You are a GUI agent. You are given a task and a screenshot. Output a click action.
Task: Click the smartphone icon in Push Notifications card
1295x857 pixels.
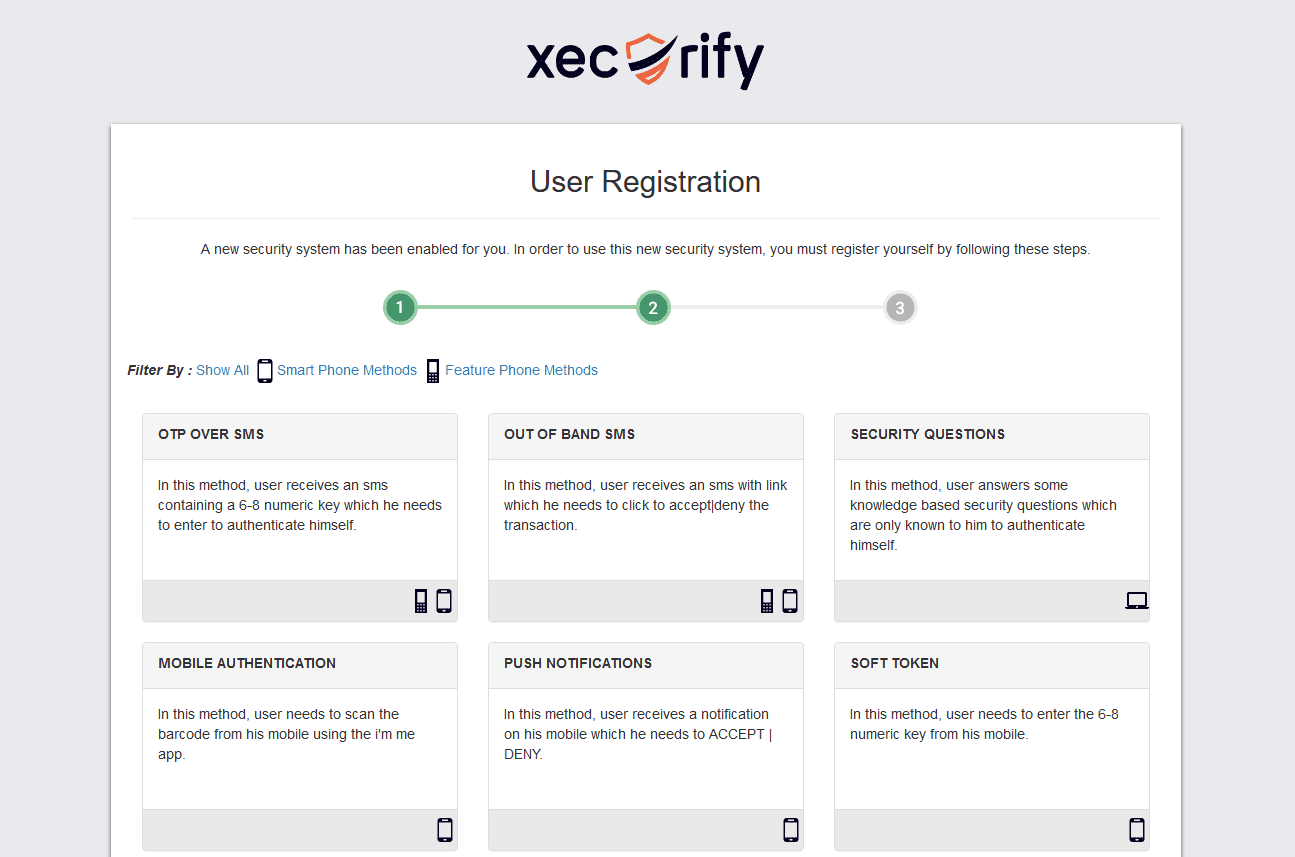coord(791,830)
